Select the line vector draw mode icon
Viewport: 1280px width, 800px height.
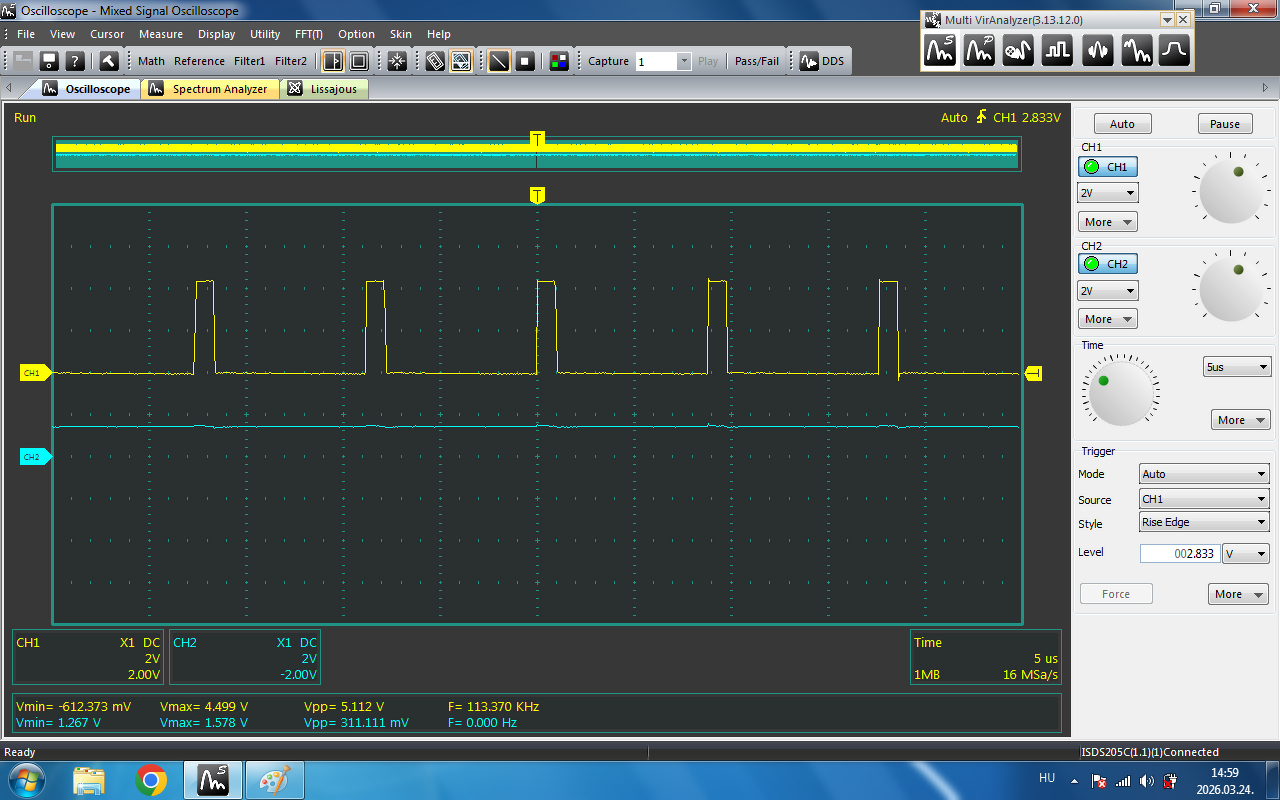point(498,61)
